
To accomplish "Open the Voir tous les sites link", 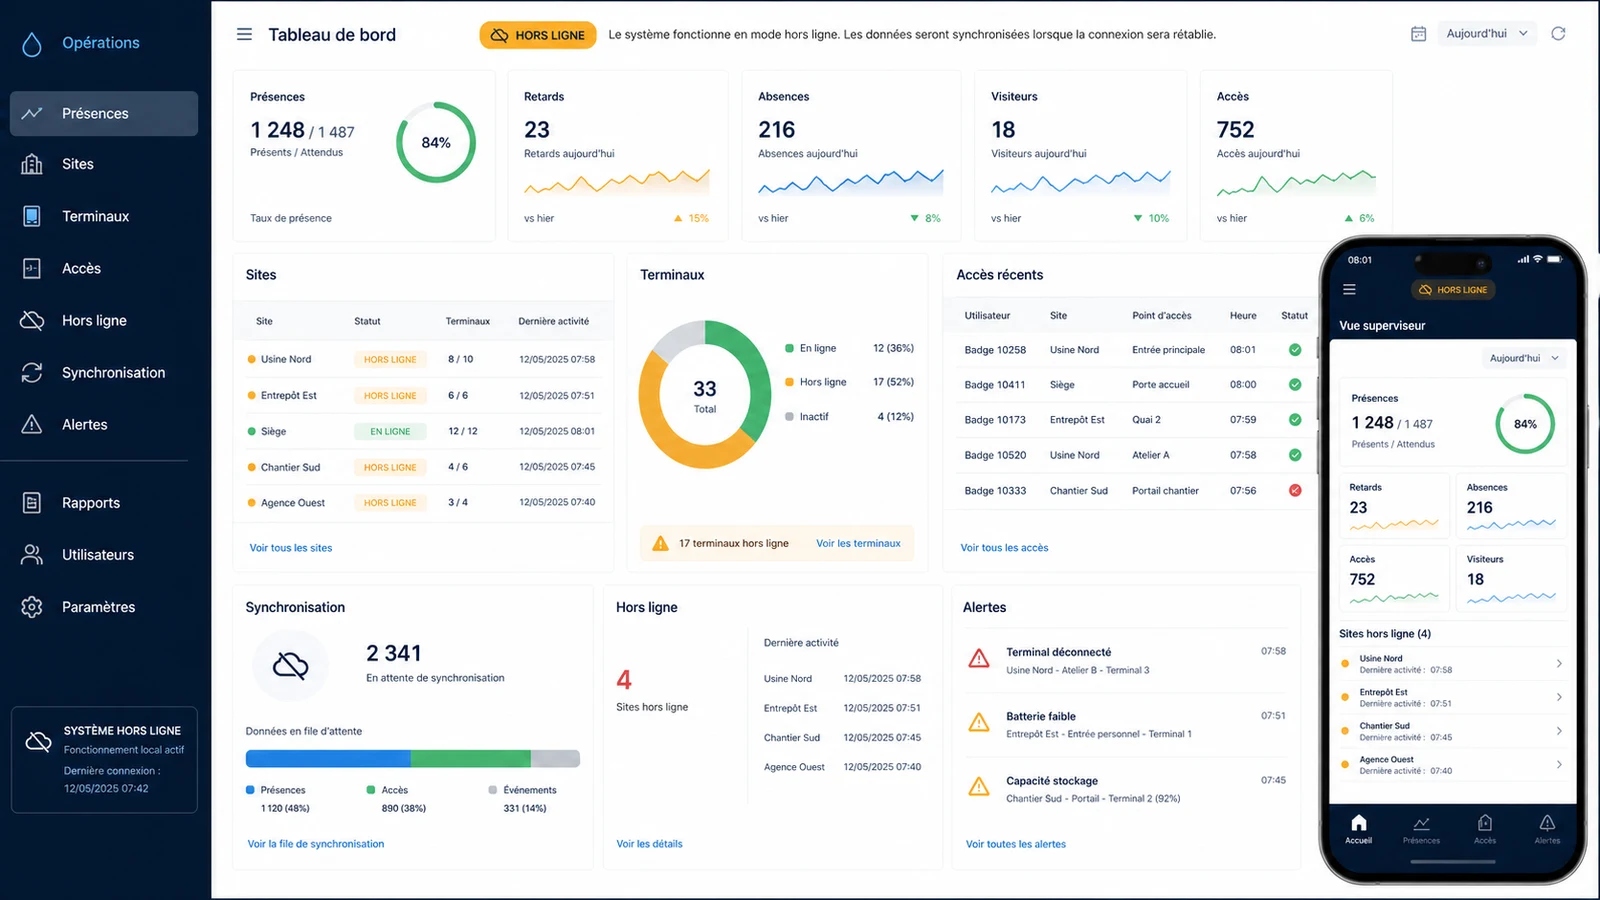I will coord(291,548).
